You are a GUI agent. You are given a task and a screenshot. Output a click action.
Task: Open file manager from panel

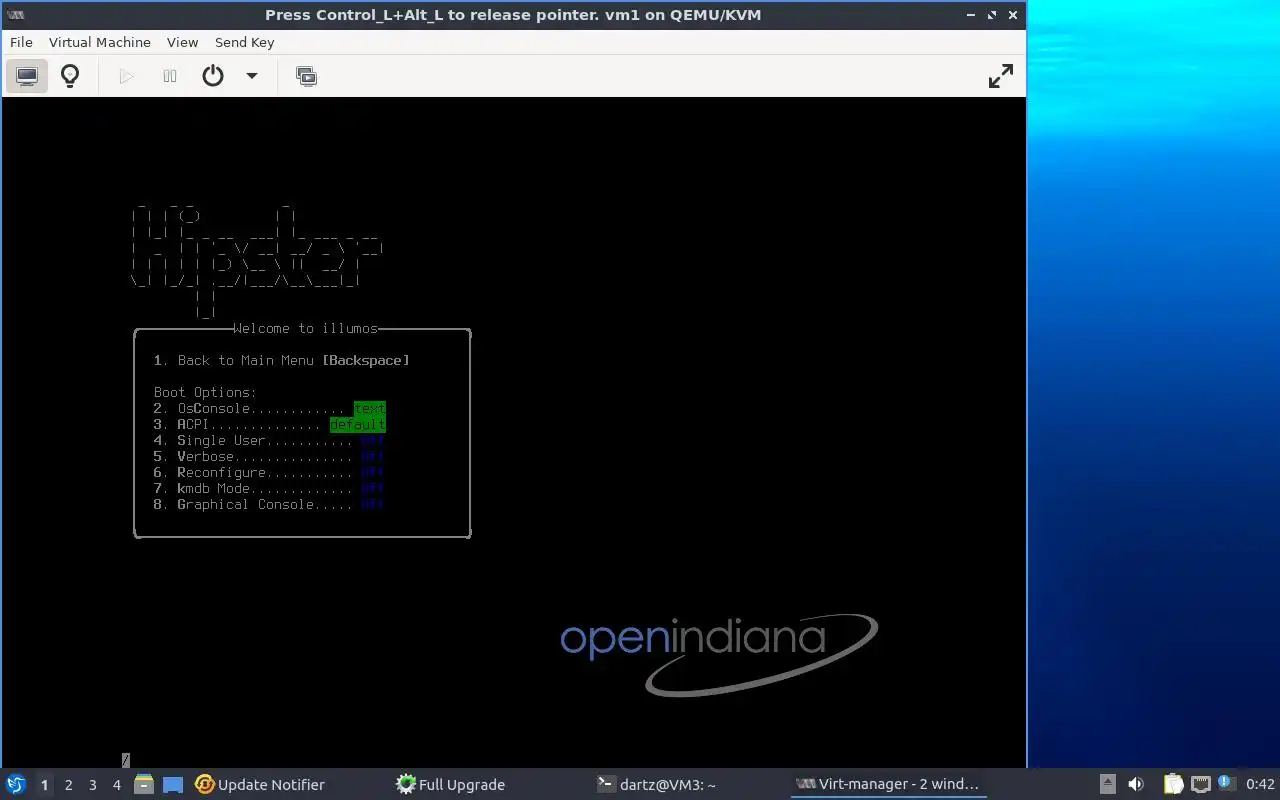(x=144, y=784)
